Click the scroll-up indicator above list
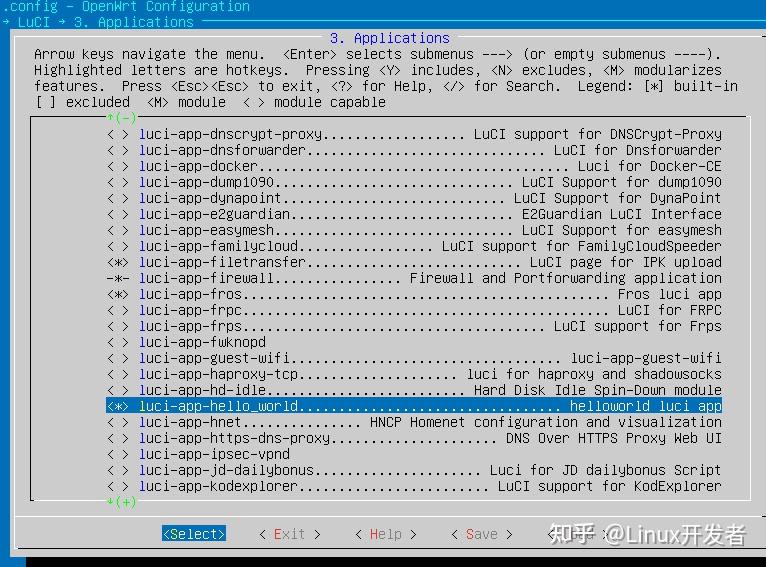 [x=121, y=118]
